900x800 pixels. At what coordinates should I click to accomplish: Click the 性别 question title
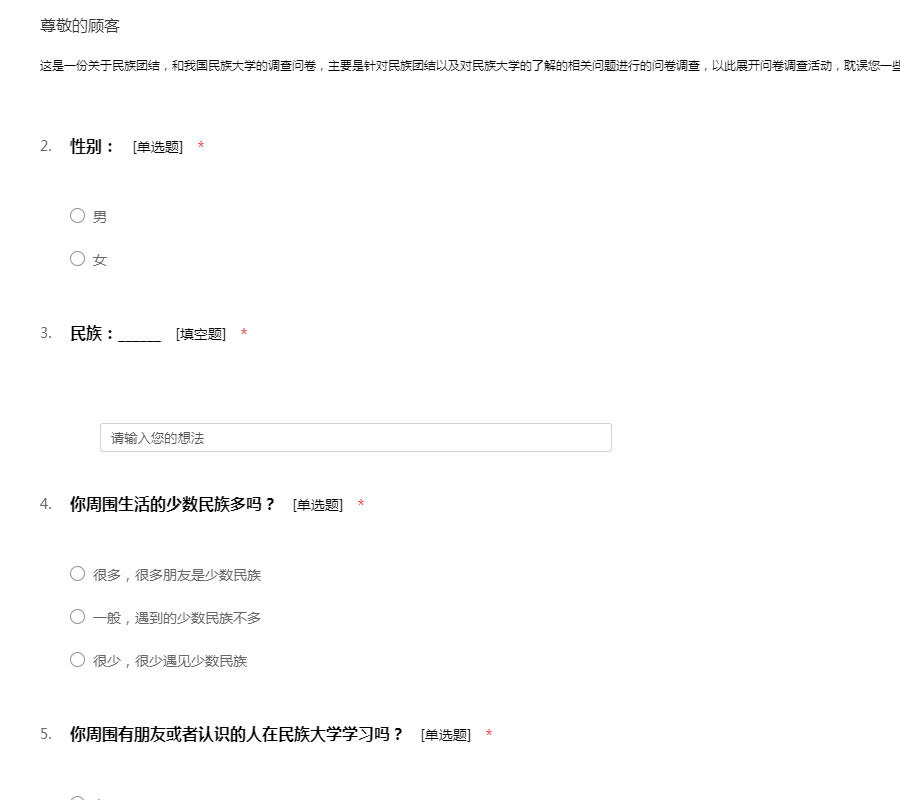92,147
